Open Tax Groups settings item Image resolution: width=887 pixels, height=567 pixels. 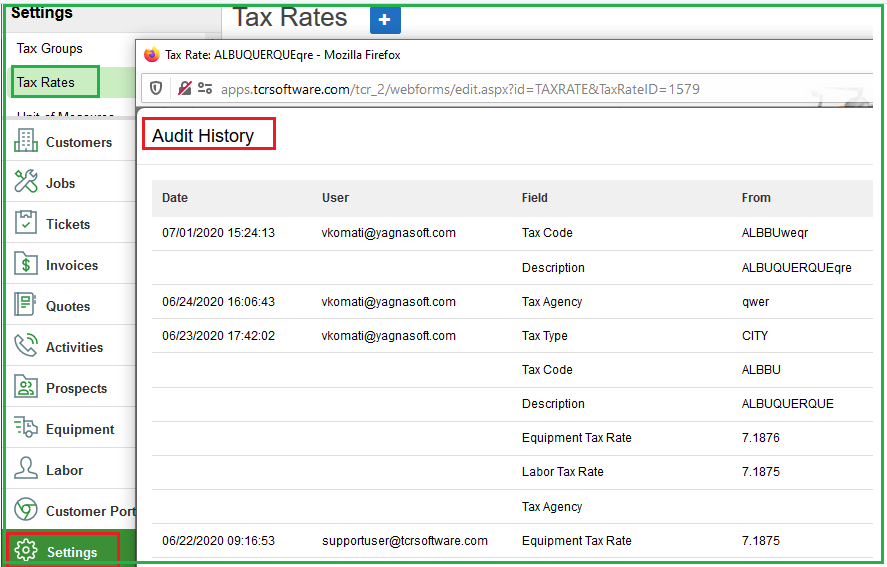[50, 48]
